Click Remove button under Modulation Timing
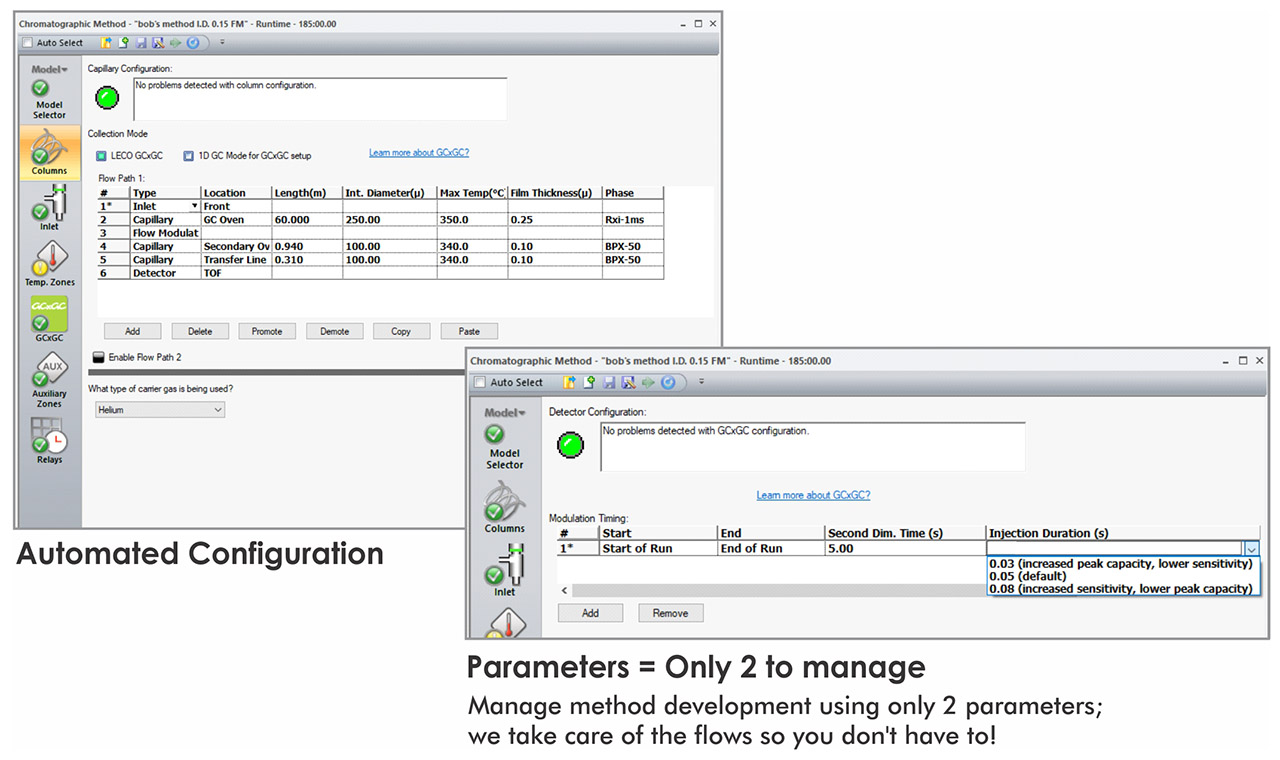1280x760 pixels. click(x=670, y=613)
